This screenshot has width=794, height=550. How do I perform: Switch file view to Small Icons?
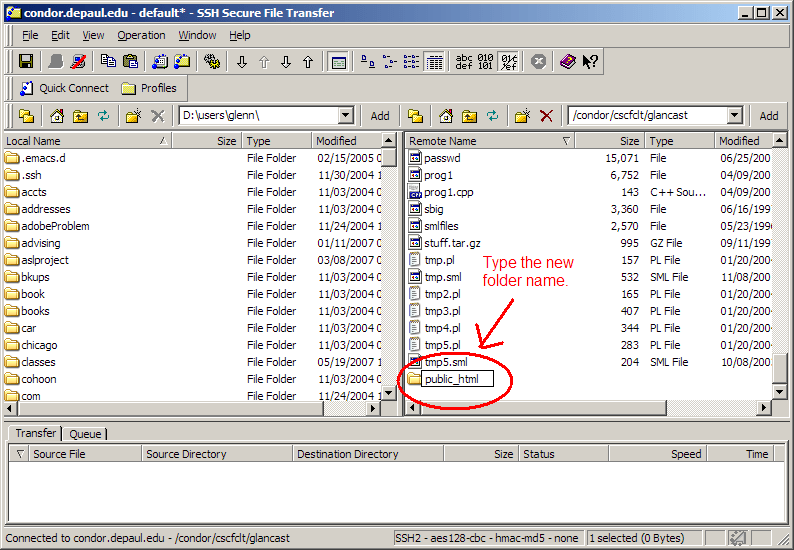pos(389,62)
